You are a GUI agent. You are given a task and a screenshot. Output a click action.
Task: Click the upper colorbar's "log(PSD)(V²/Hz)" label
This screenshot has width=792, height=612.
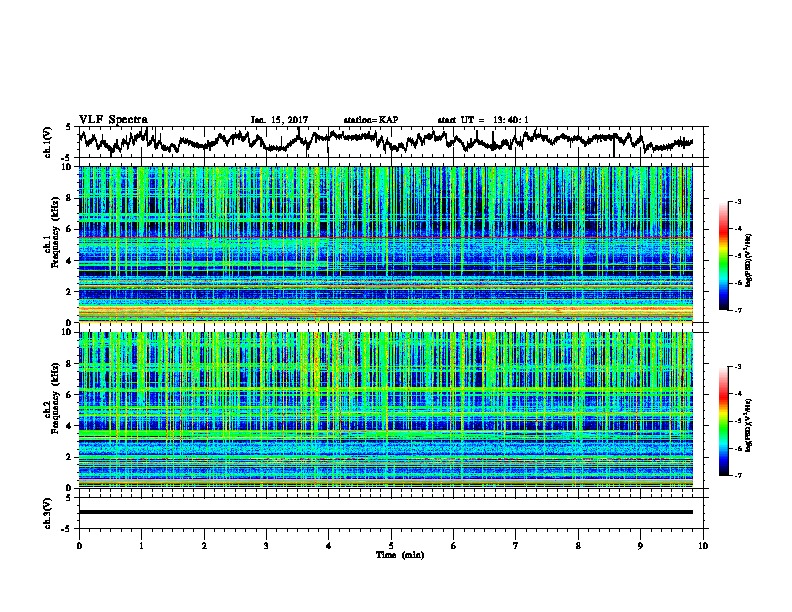click(x=749, y=260)
